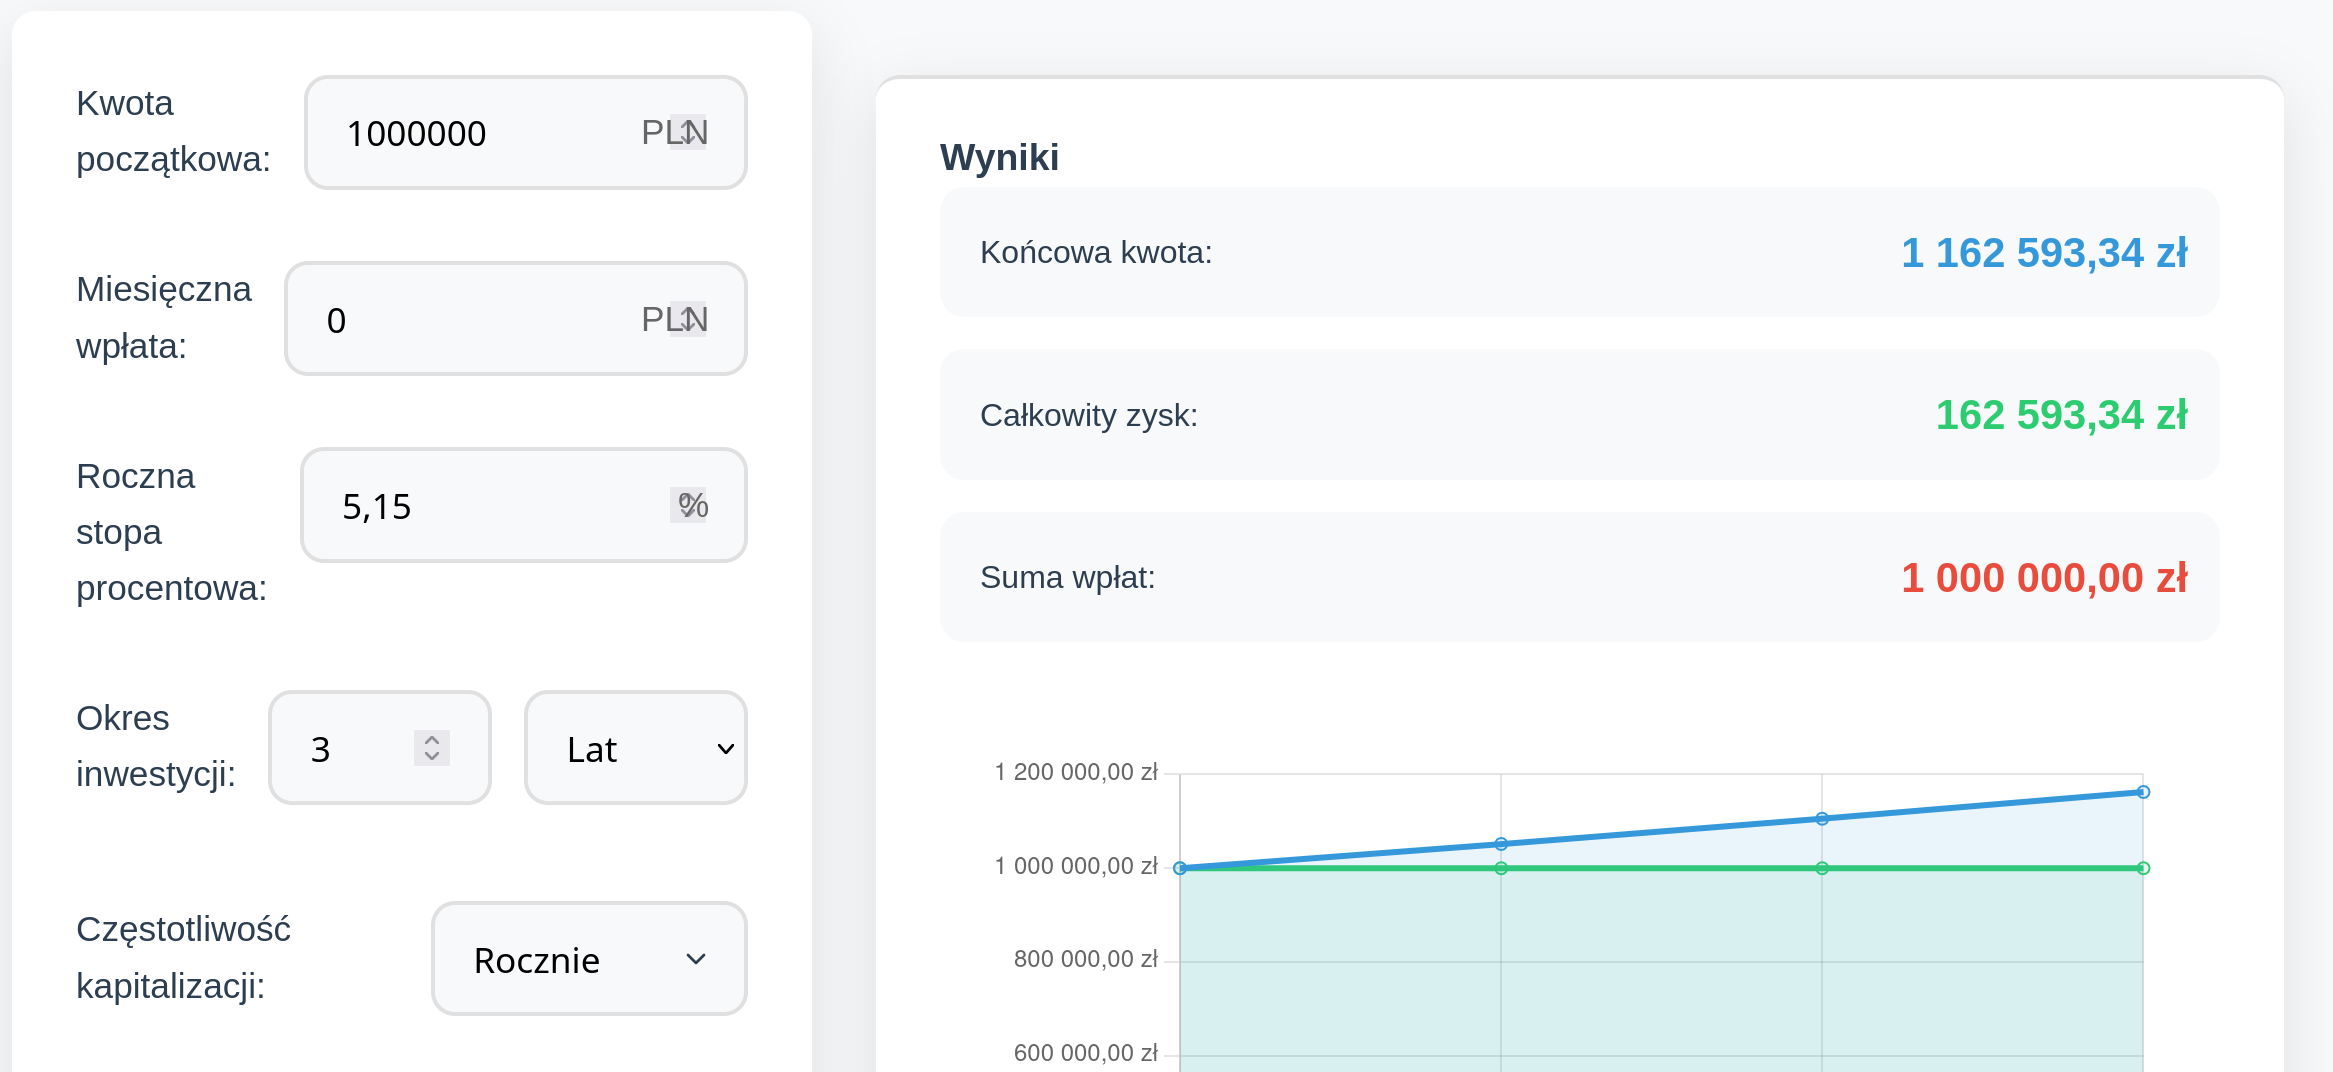Click the third blue data point on the chart

1822,819
